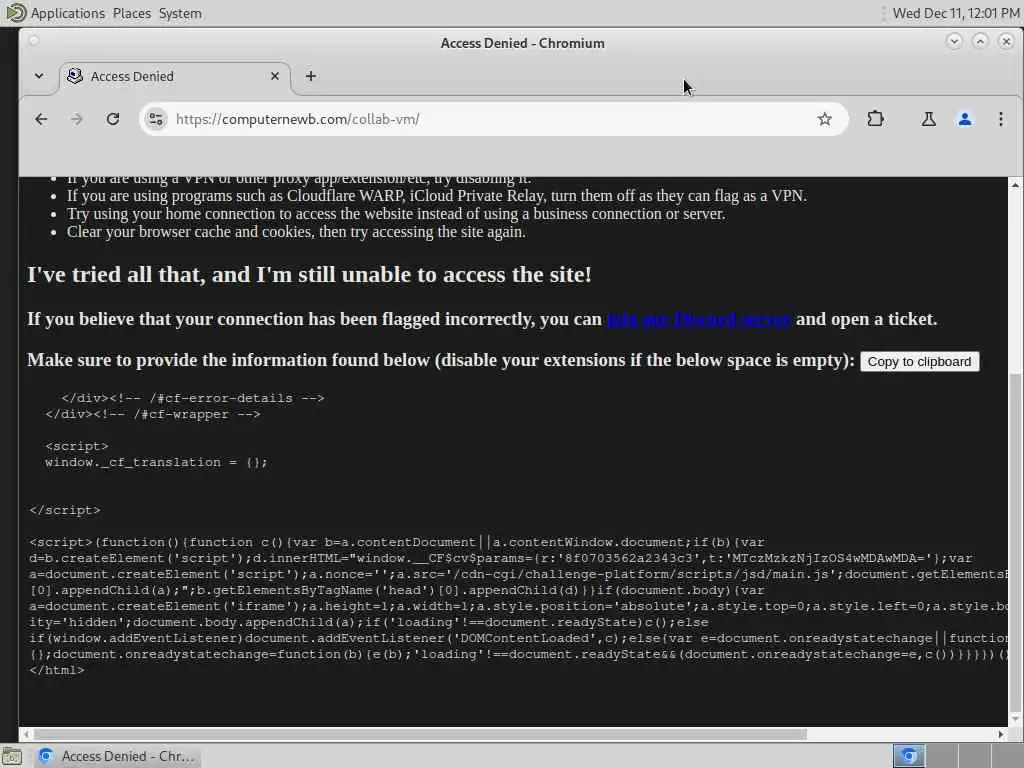Click the MATE logo icon in top panel
The image size is (1024, 768).
(x=15, y=13)
